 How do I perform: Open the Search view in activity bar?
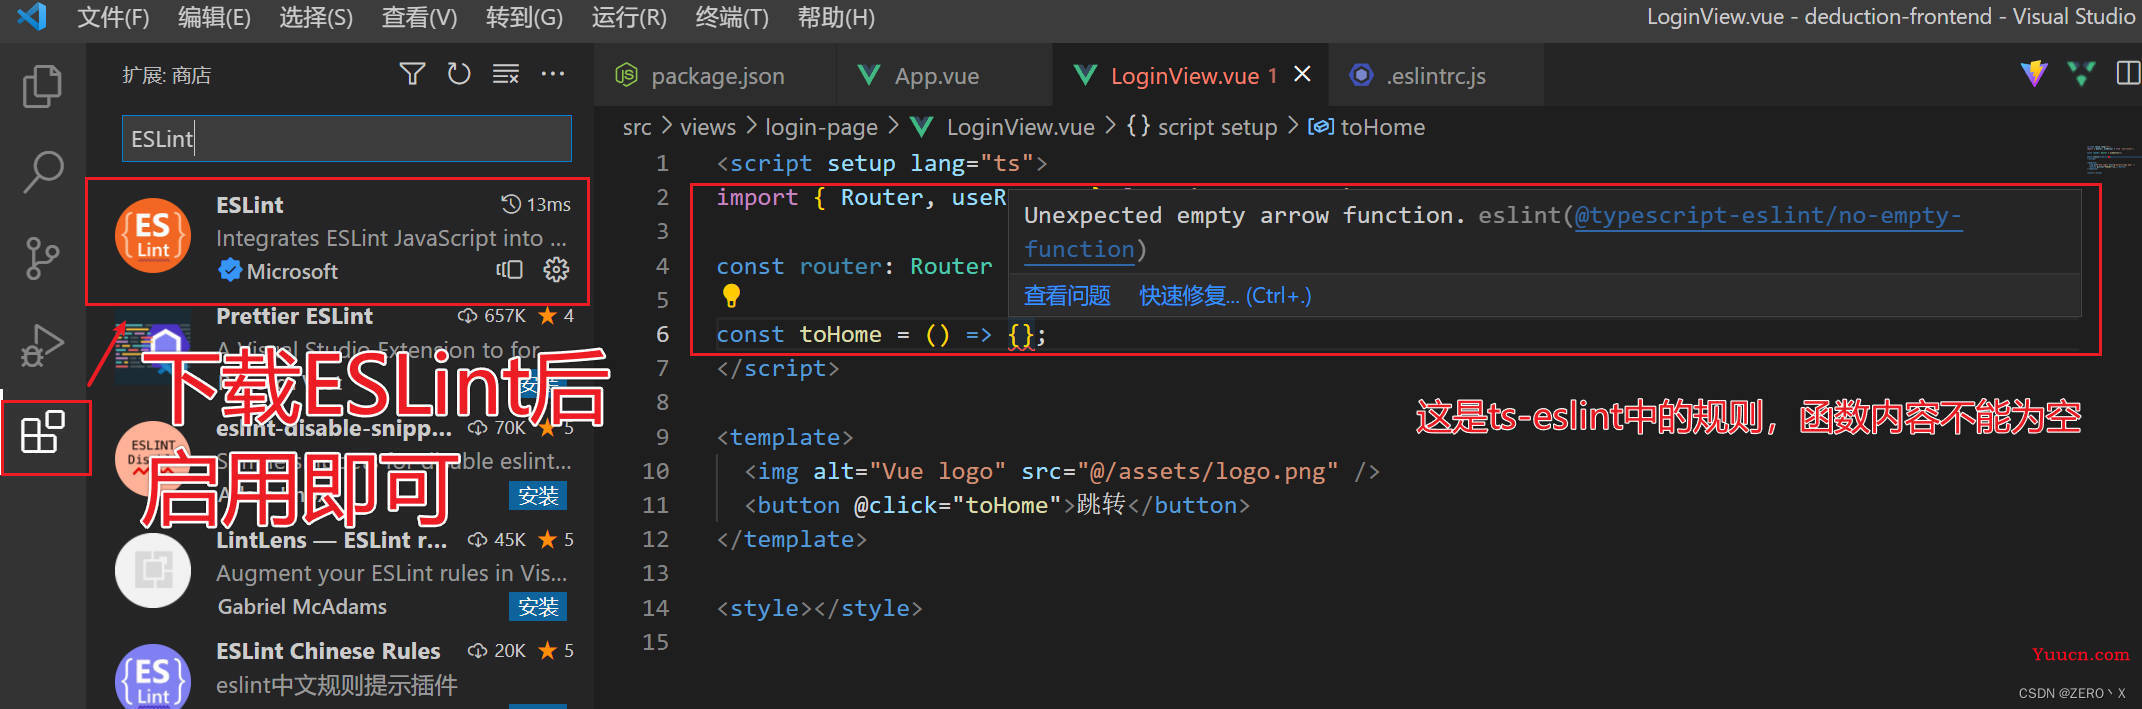pos(42,172)
